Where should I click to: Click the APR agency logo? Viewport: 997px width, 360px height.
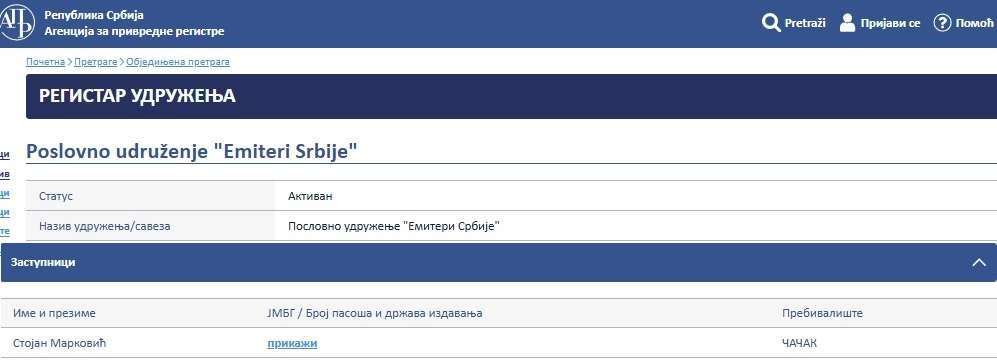pyautogui.click(x=17, y=23)
